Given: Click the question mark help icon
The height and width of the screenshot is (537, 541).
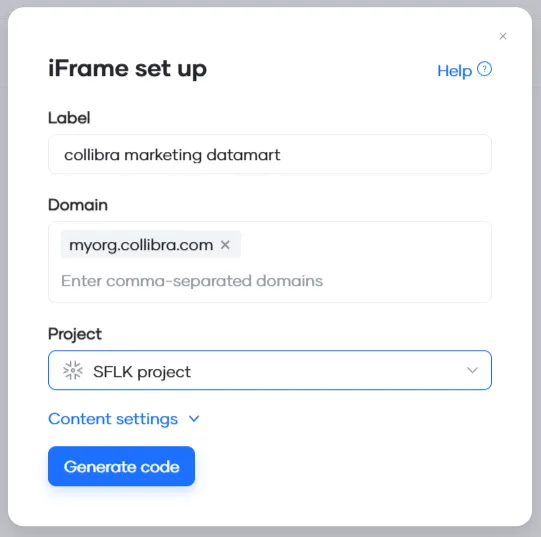Looking at the screenshot, I should pos(484,69).
